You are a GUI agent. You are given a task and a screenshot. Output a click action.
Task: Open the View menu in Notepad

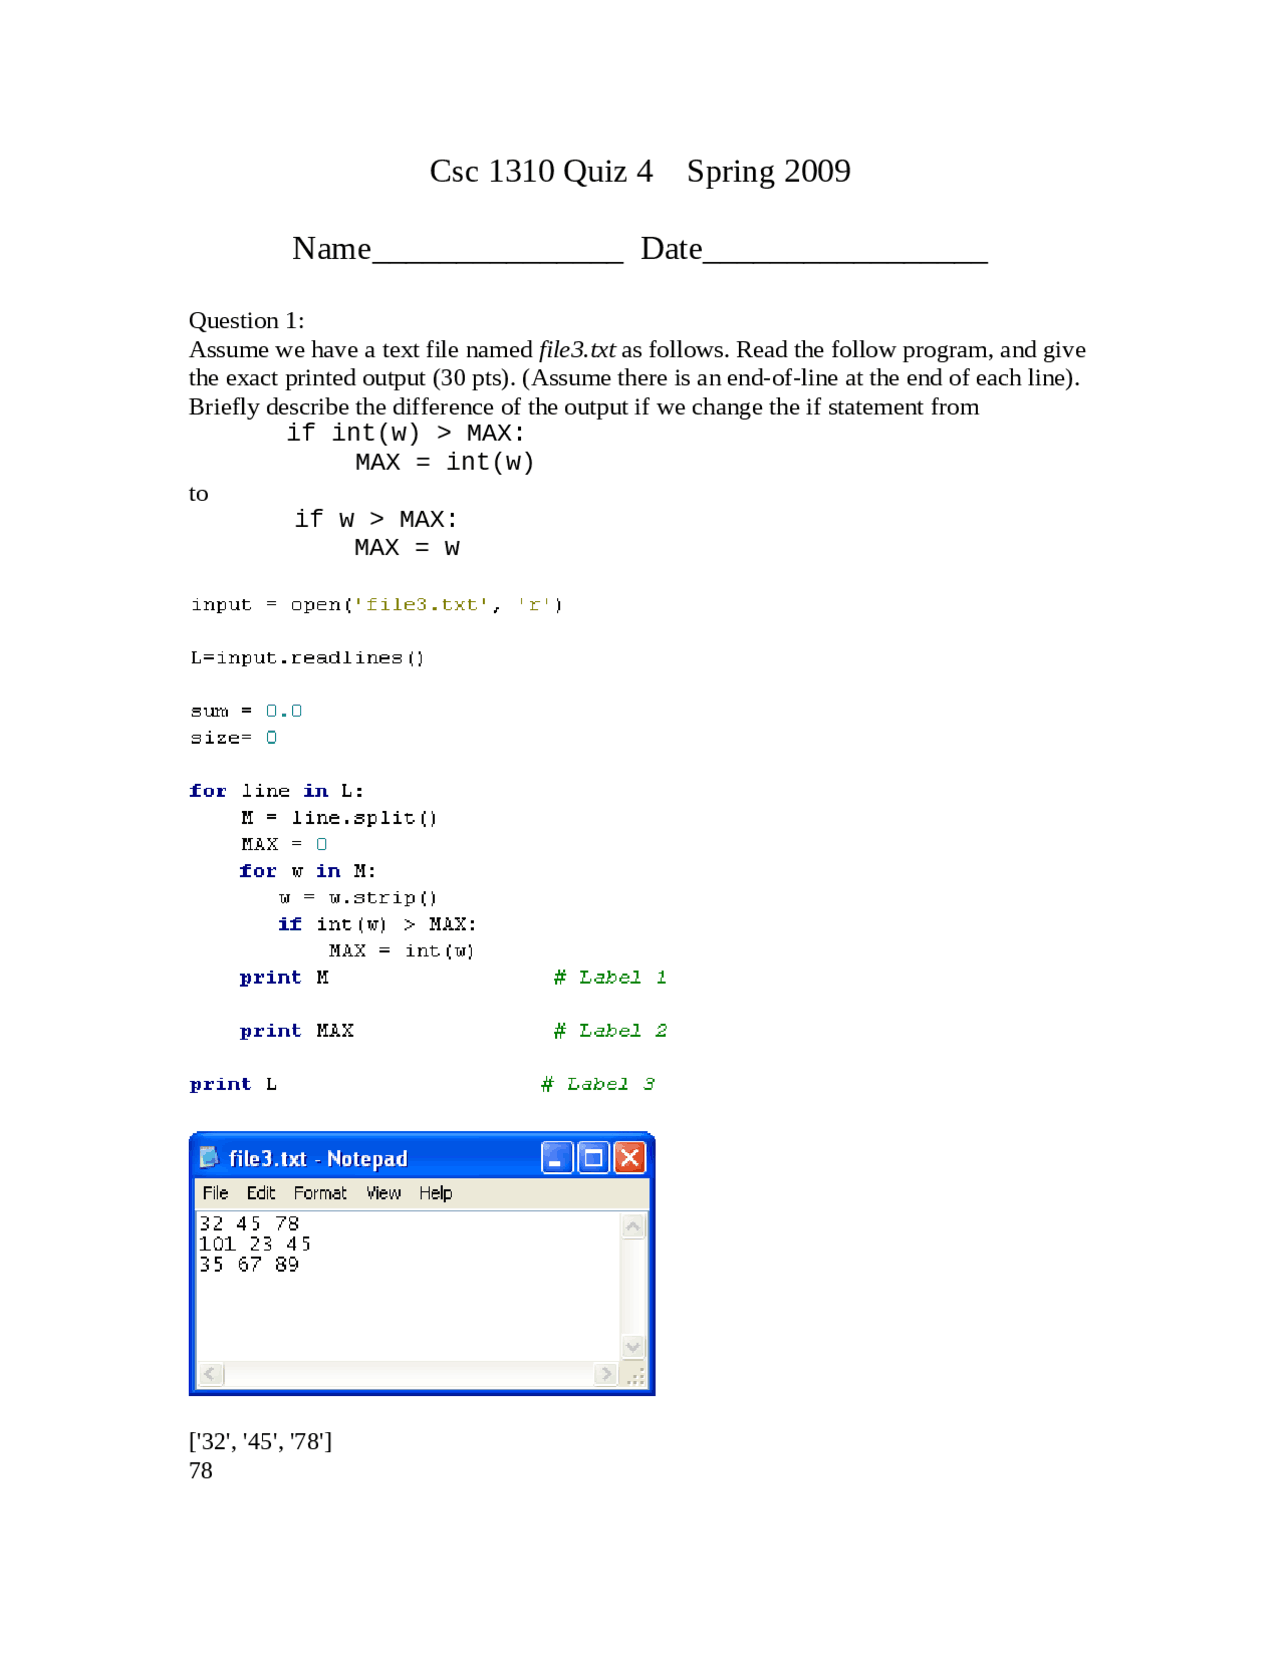pos(383,1193)
